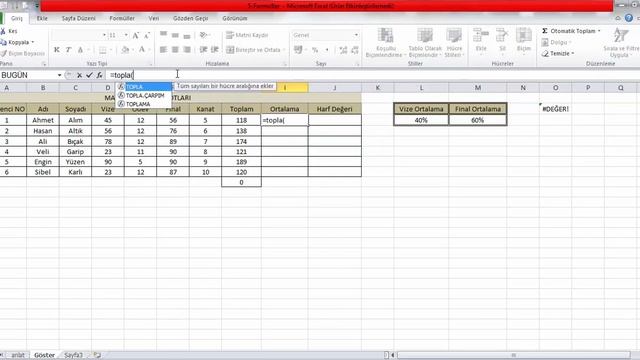The image size is (640, 360).
Task: Switch to the Sayfa3 sheet tab
Action: click(x=73, y=355)
